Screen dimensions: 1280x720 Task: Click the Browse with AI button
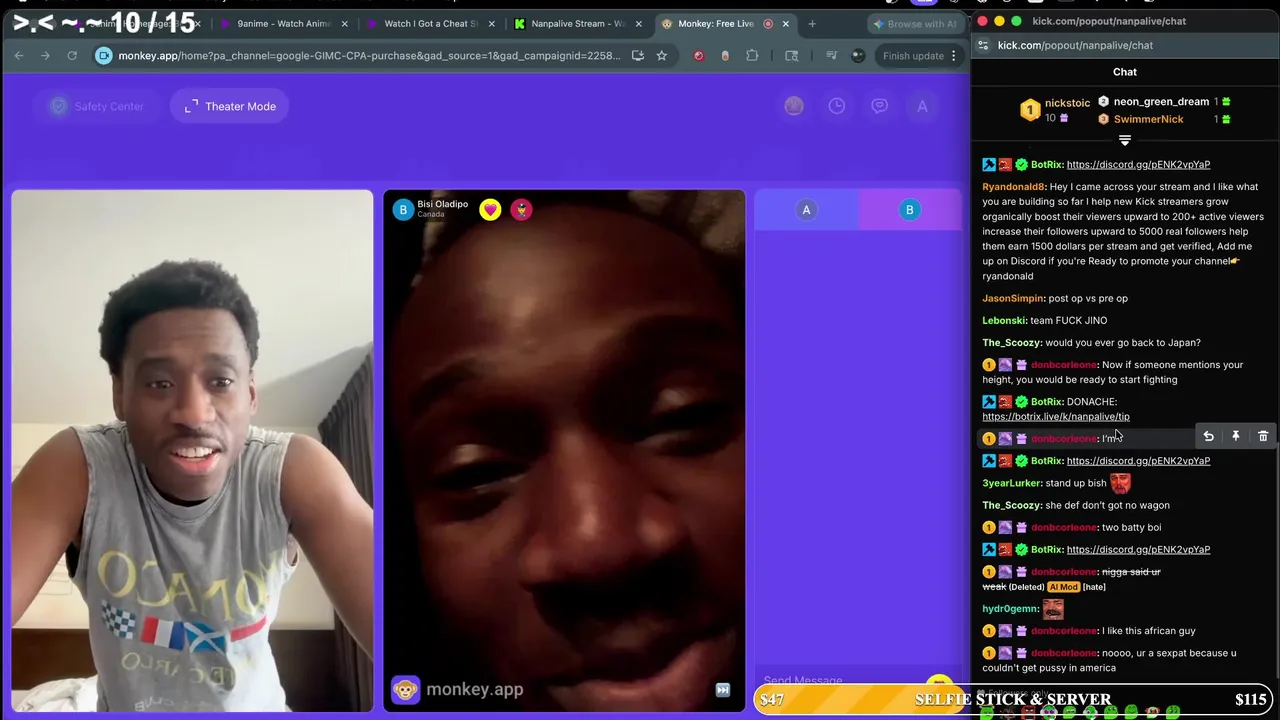pyautogui.click(x=914, y=24)
